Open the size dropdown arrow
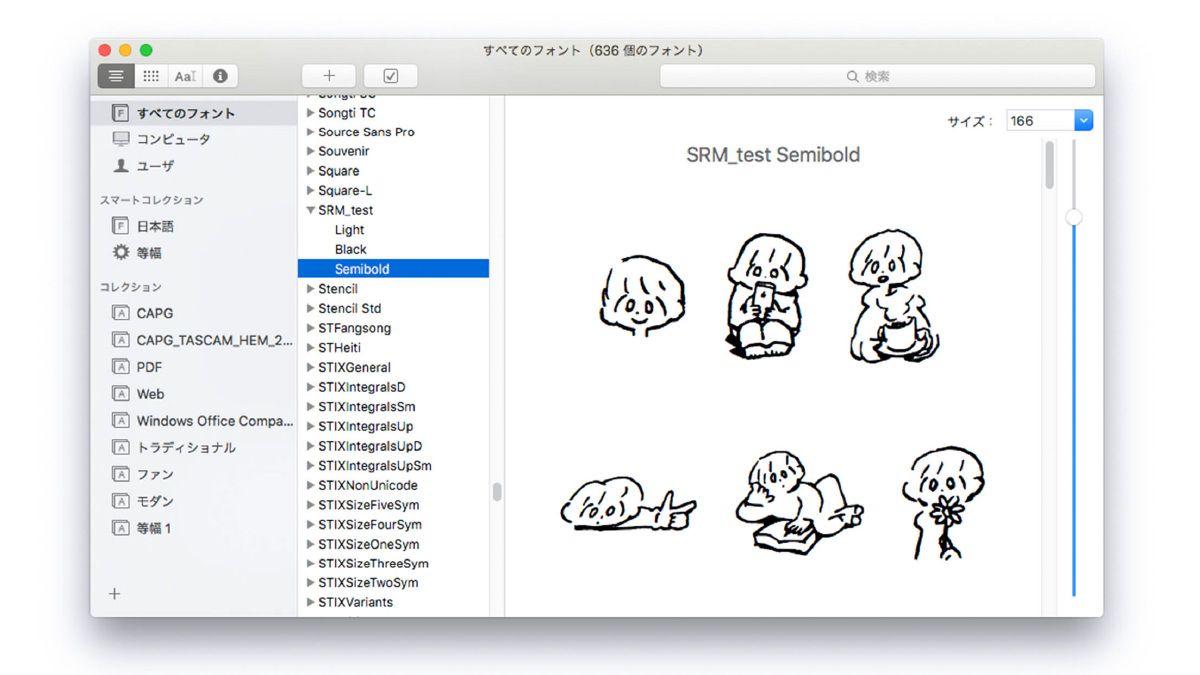The height and width of the screenshot is (675, 1200). point(1083,121)
